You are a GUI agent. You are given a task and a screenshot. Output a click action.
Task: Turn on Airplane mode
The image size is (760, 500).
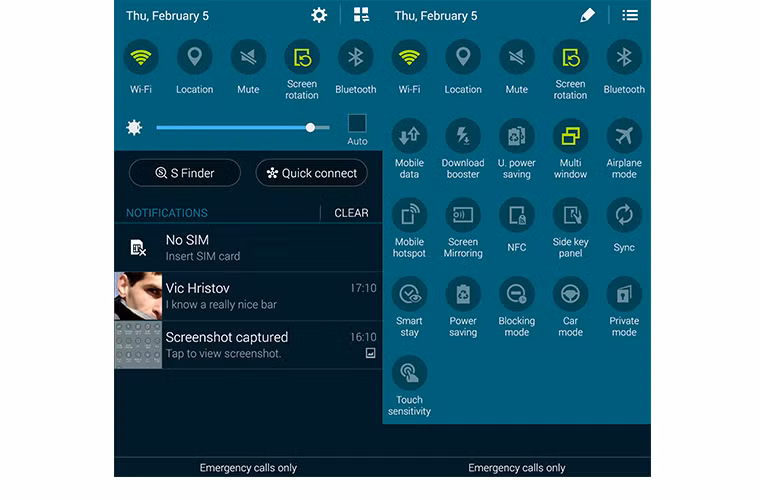624,136
